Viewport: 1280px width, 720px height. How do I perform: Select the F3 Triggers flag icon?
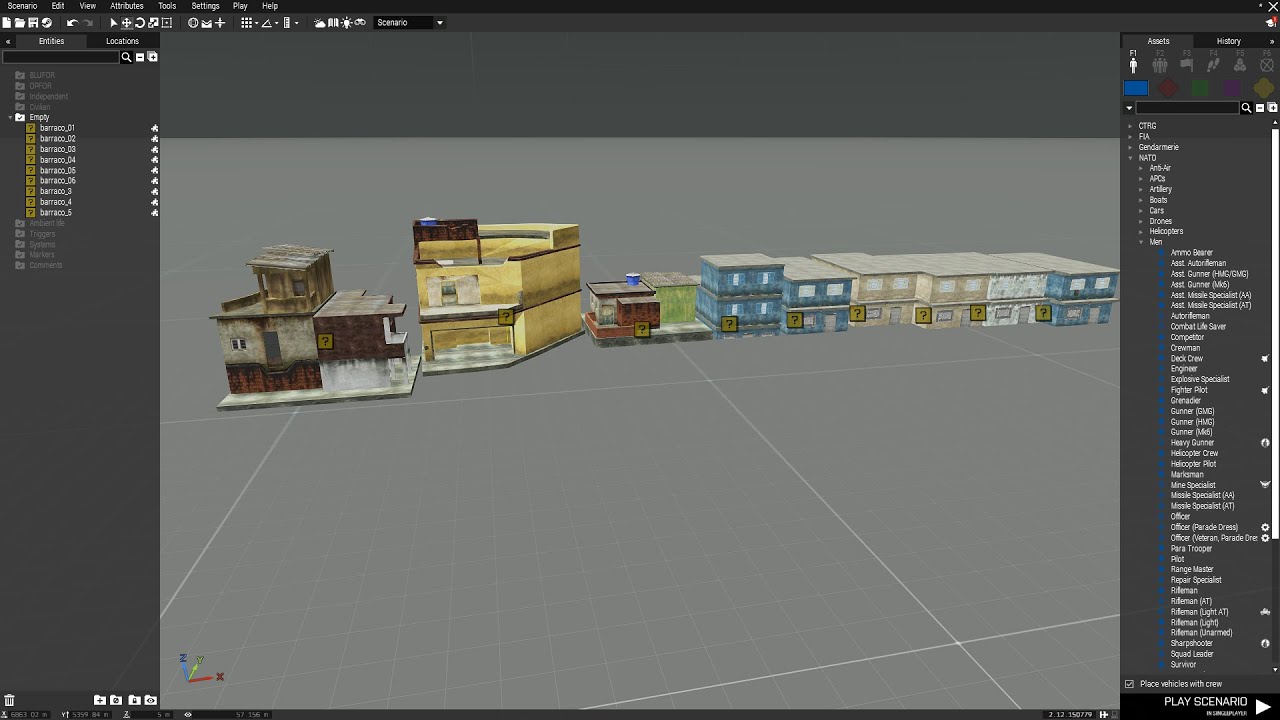coord(1186,64)
